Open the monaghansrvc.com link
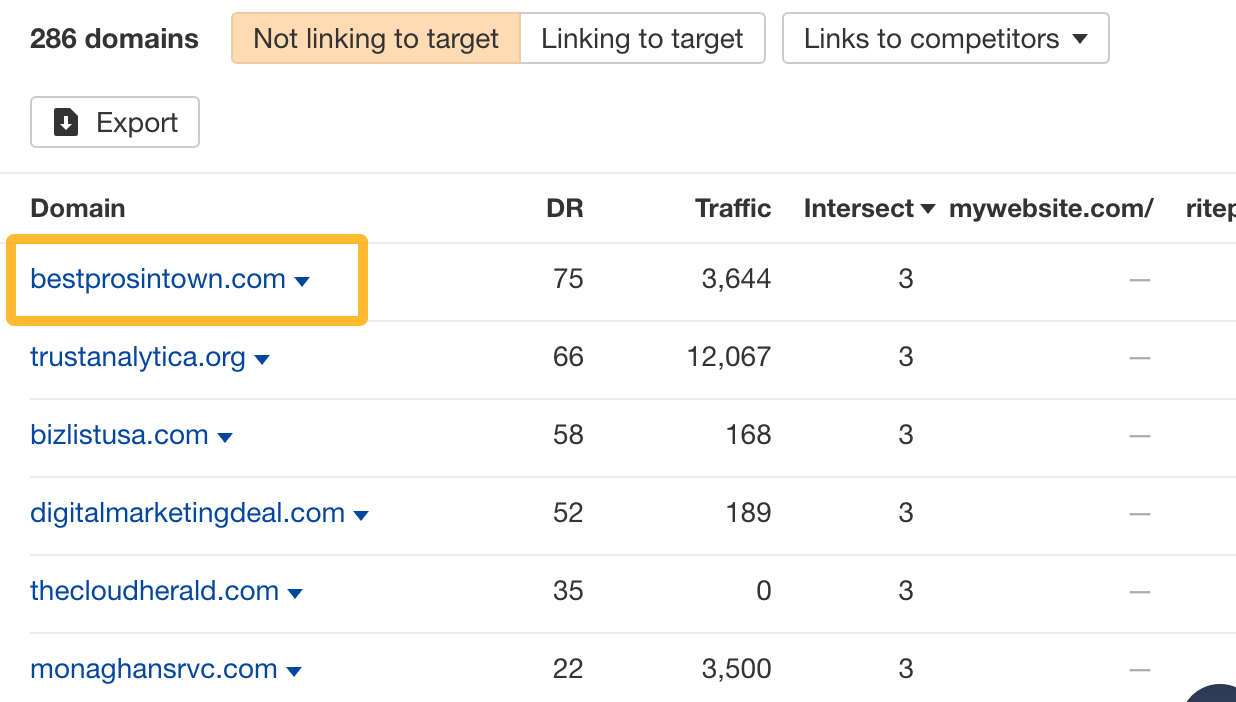Screen dimensions: 1236x702 pyautogui.click(x=154, y=669)
